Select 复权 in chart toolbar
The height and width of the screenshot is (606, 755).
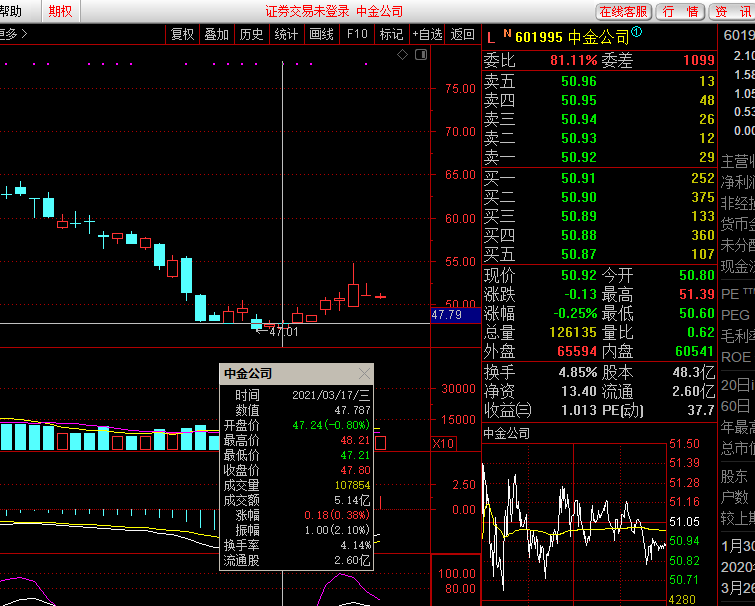tap(182, 34)
